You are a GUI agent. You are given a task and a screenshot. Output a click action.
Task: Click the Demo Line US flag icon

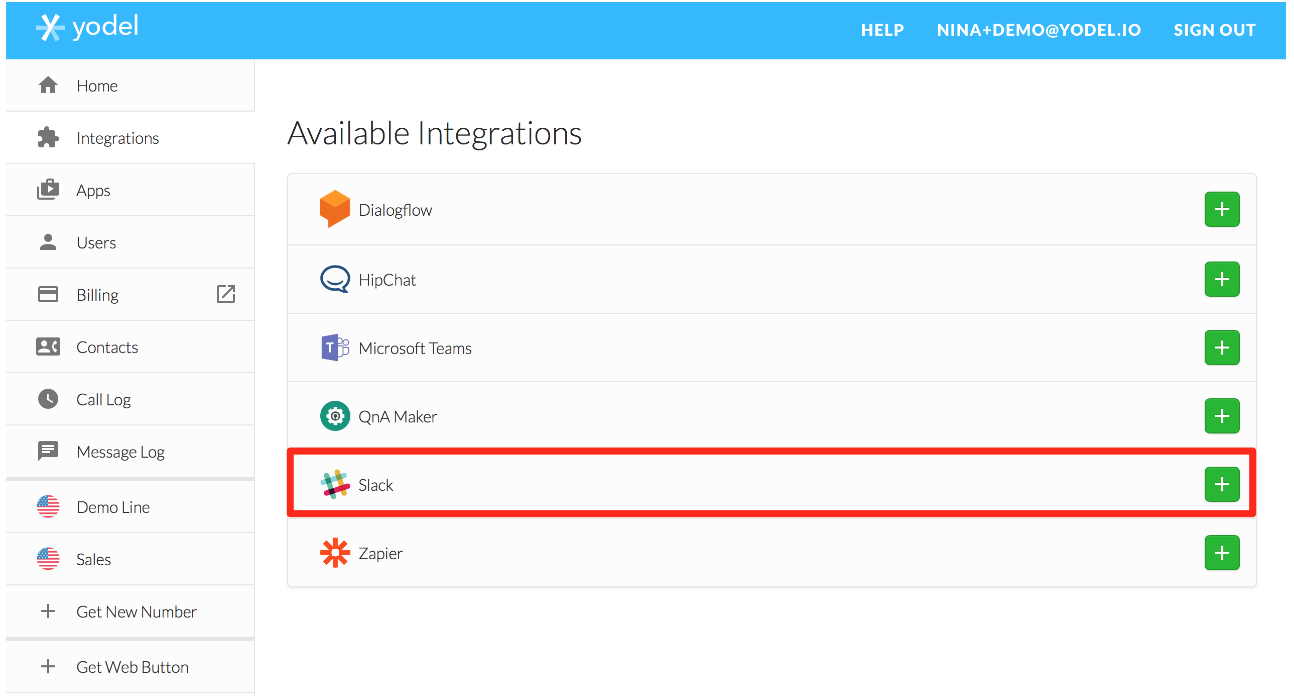48,507
